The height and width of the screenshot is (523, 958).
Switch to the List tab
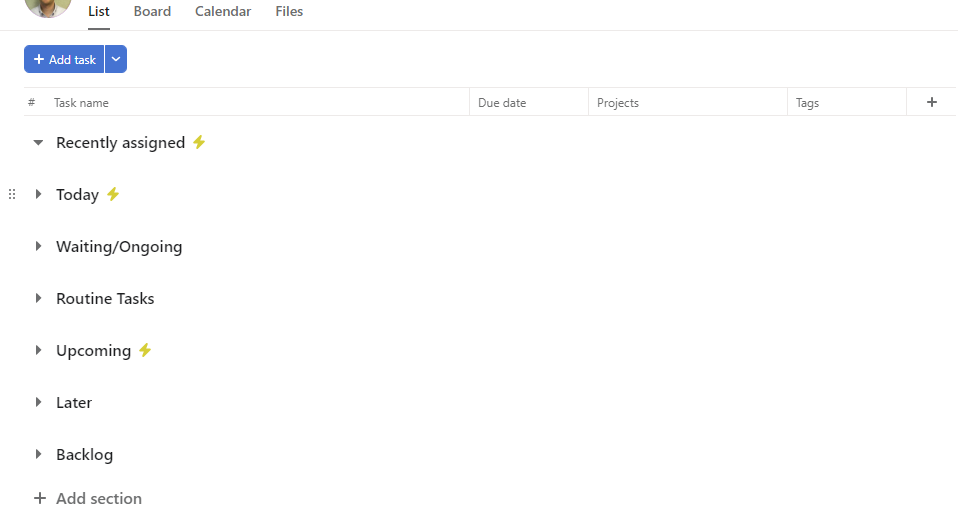tap(98, 12)
